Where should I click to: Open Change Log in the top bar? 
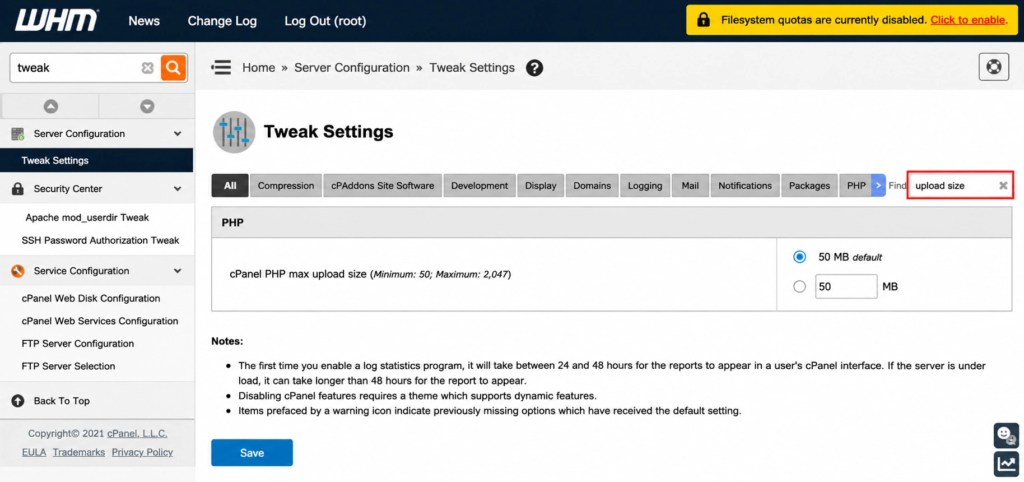(x=222, y=21)
